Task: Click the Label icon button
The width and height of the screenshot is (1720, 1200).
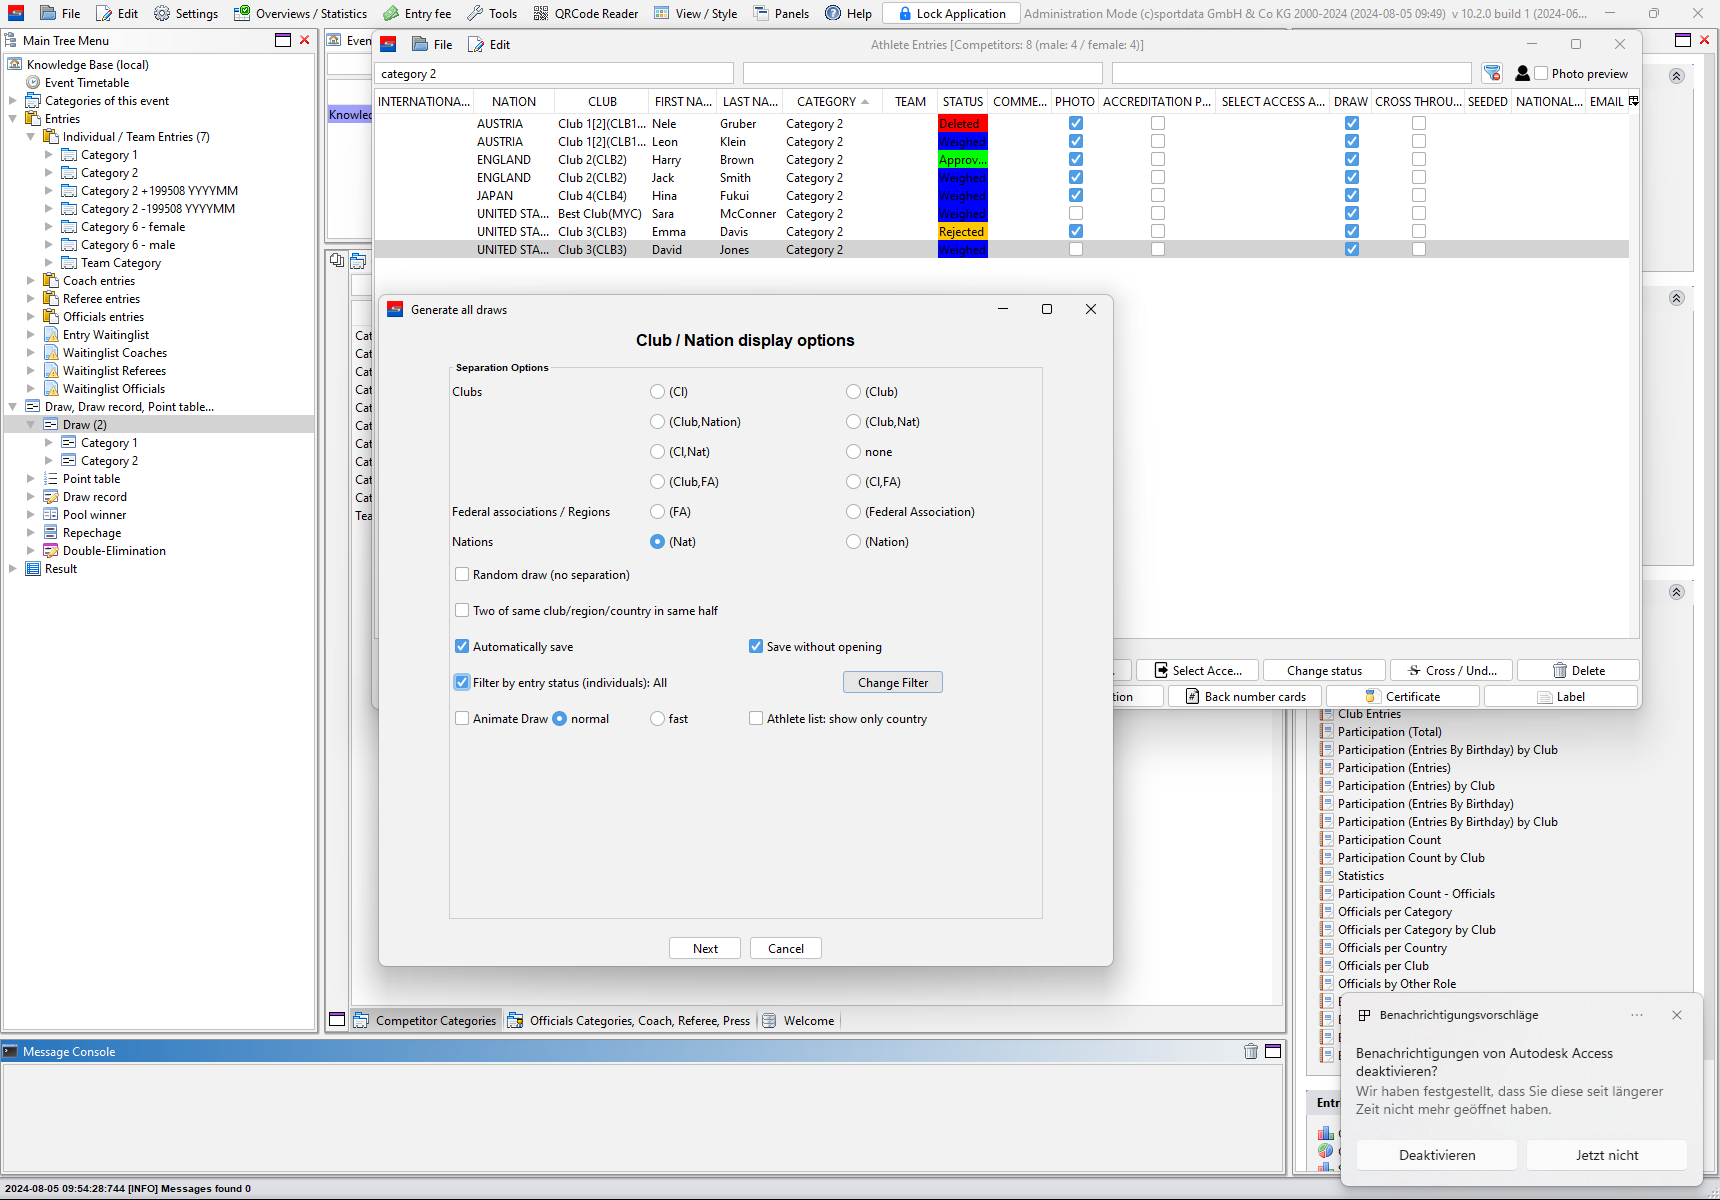Action: [1561, 696]
